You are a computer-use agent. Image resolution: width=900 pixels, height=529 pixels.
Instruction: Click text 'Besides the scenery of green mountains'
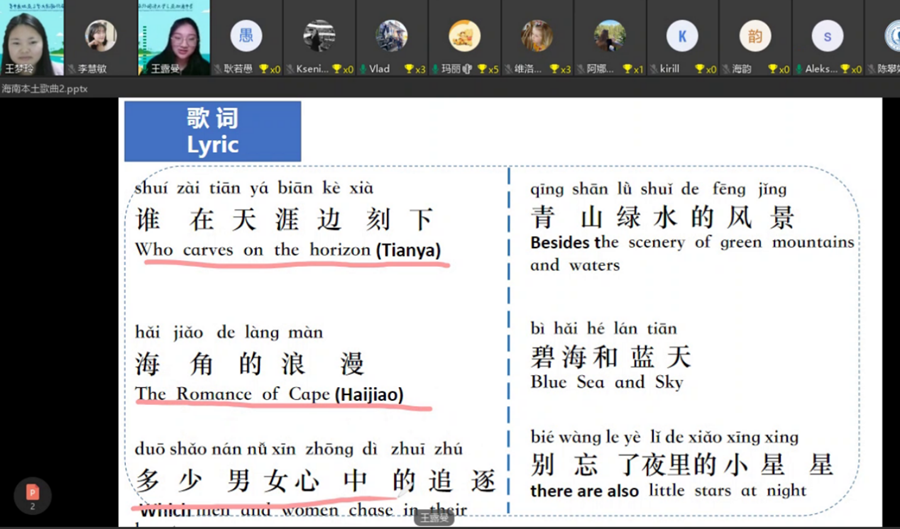tap(692, 243)
